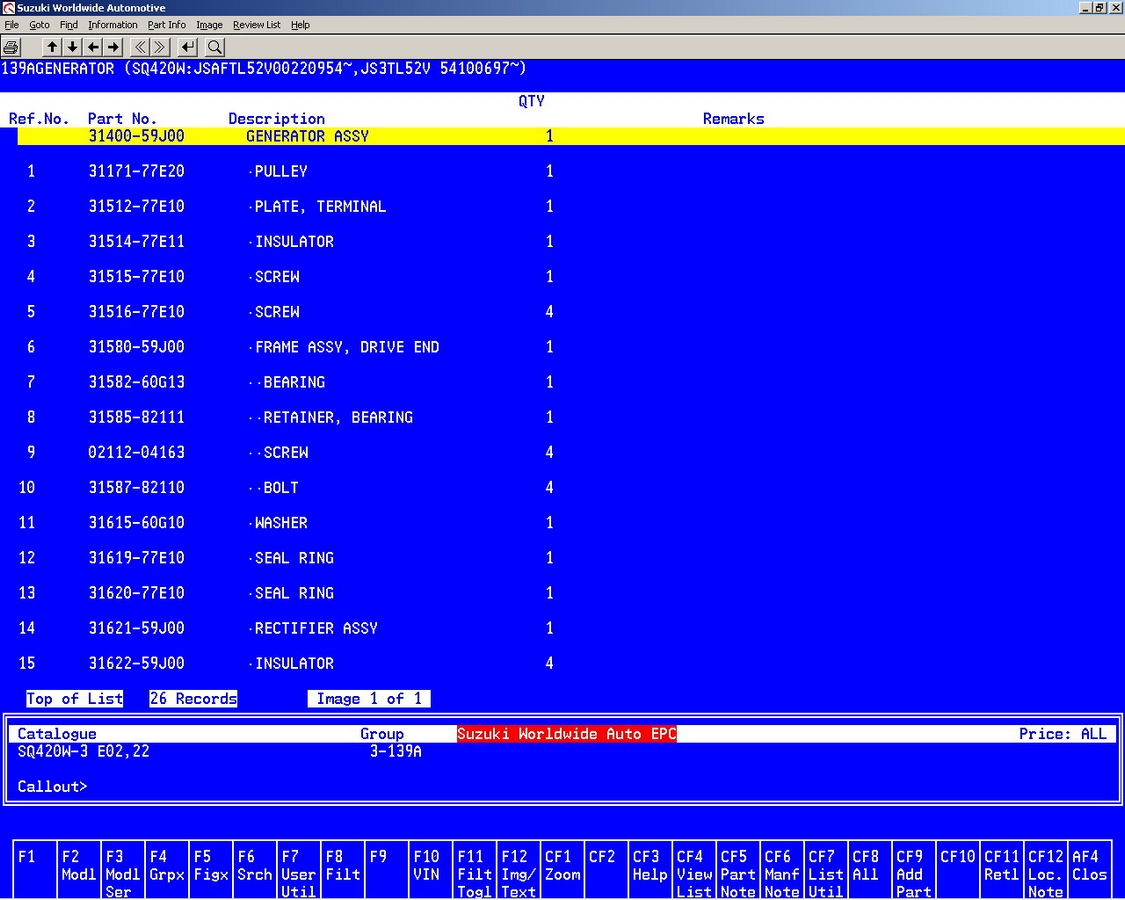The height and width of the screenshot is (900, 1125).
Task: Click the F5 Figx function button
Action: [211, 869]
